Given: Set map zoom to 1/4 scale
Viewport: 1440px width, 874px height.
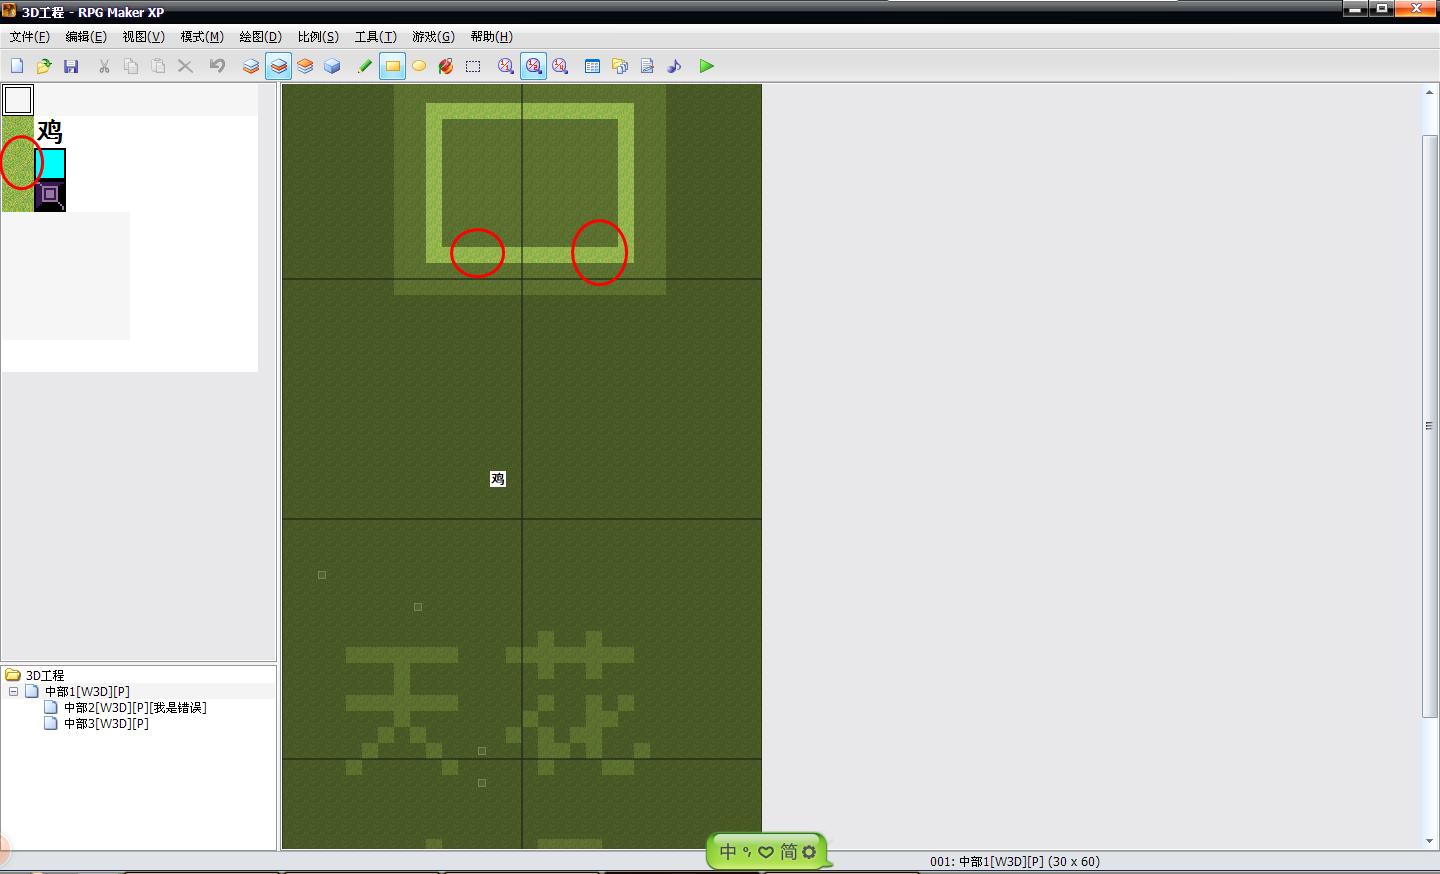Looking at the screenshot, I should 560,66.
